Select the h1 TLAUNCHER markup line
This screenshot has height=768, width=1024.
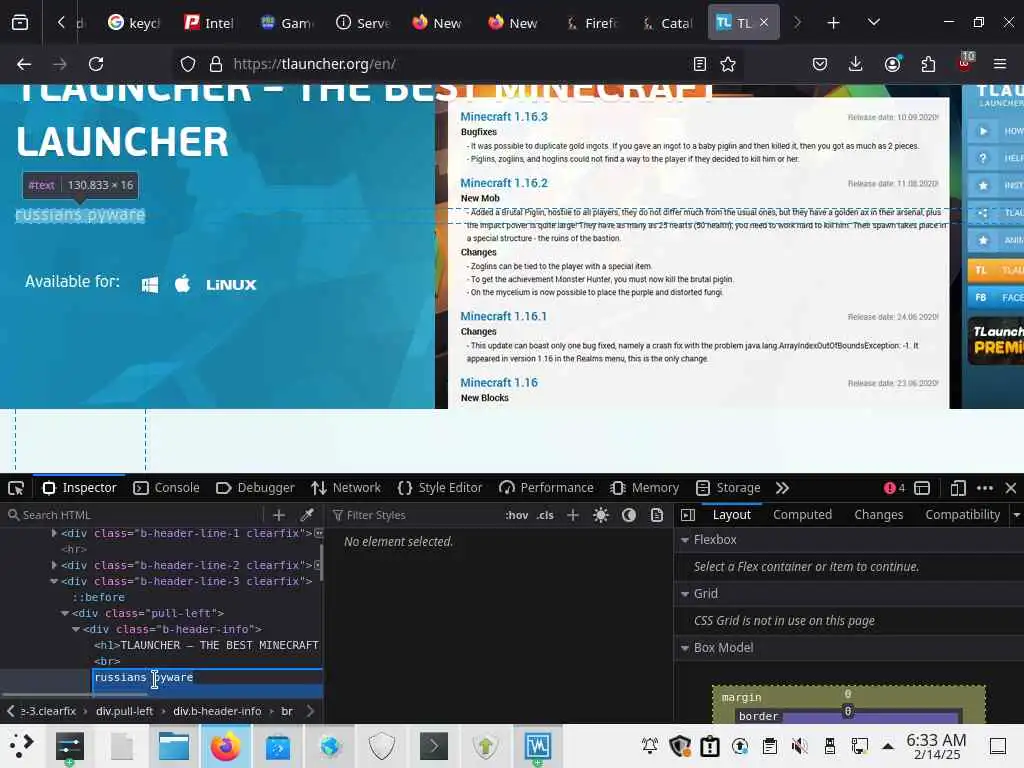coord(206,645)
